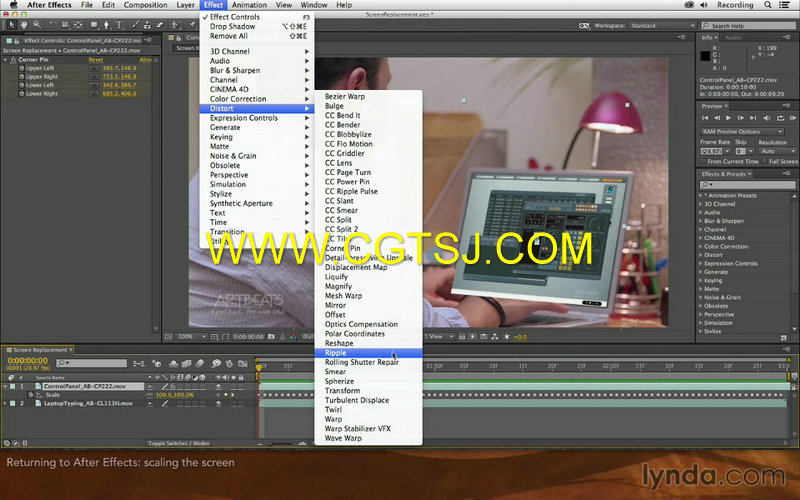Click the Effects & Presets search field
The height and width of the screenshot is (500, 800).
point(747,185)
